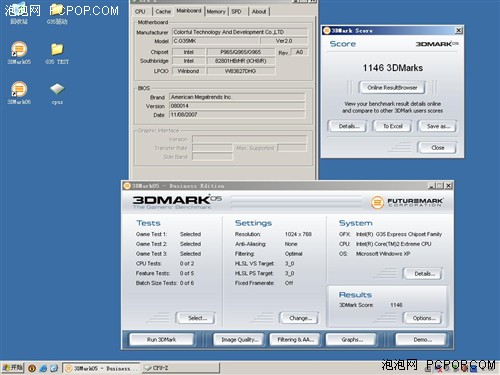500x375 pixels.
Task: Switch to the CPU tab in CPU-Z
Action: click(140, 11)
